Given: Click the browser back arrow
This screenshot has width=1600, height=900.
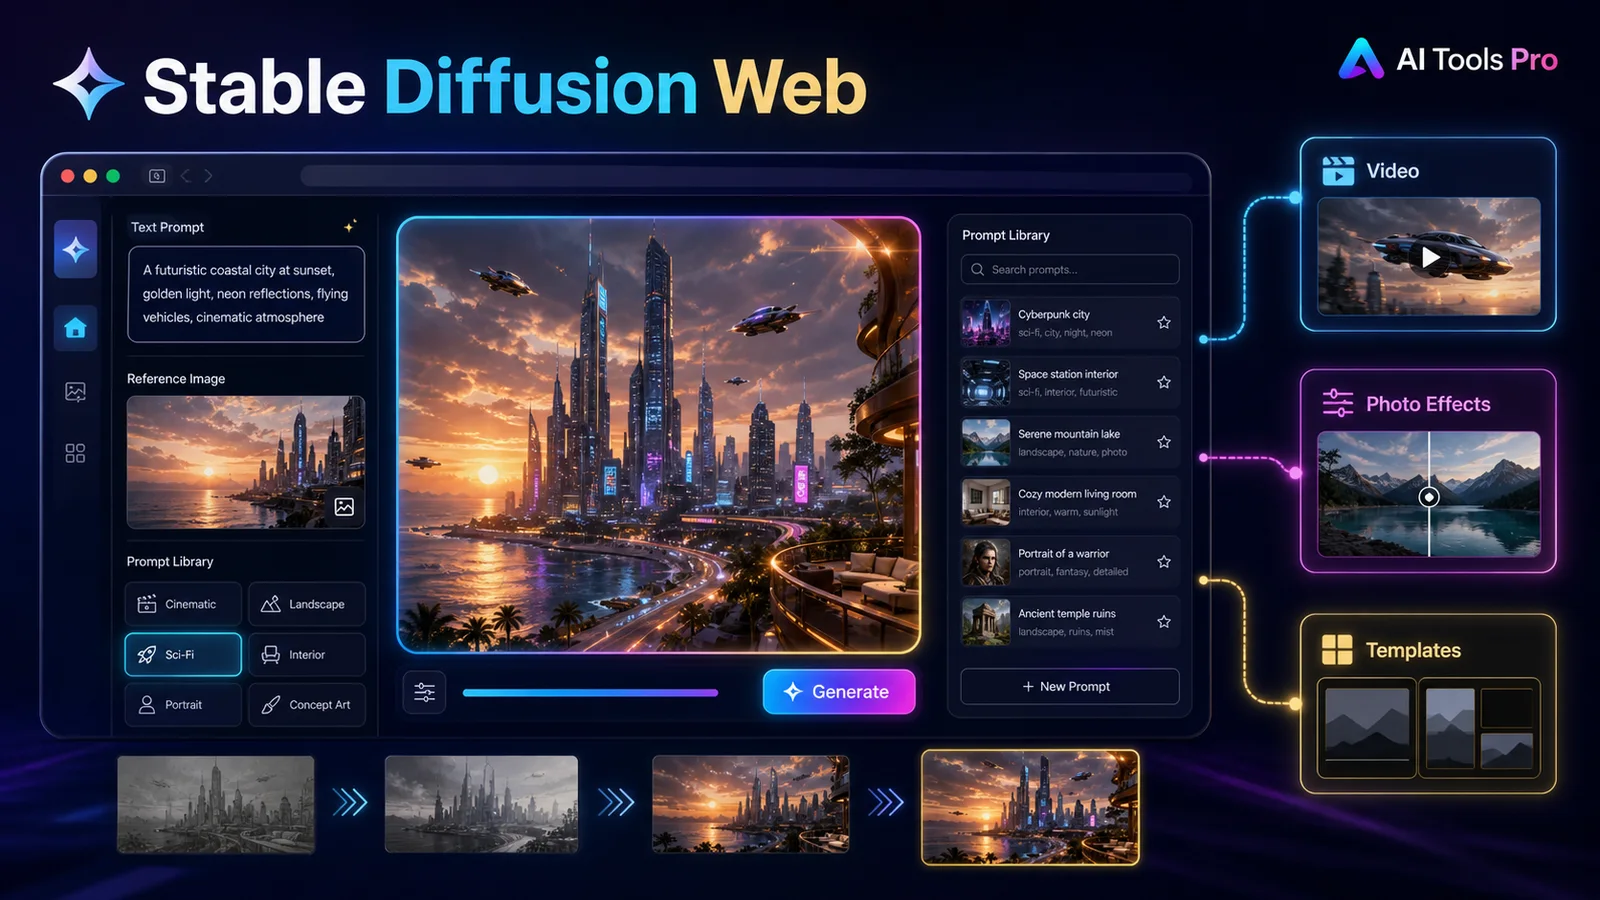Looking at the screenshot, I should [x=185, y=176].
